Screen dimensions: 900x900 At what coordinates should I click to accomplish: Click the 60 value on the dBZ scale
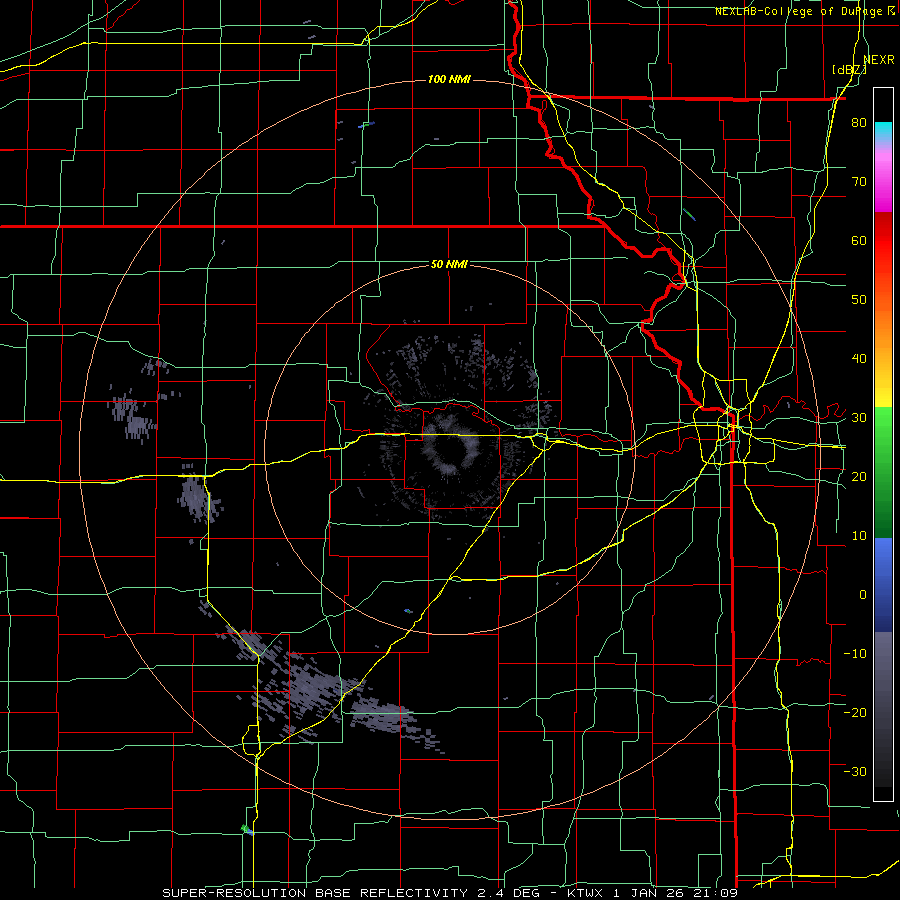coord(859,240)
